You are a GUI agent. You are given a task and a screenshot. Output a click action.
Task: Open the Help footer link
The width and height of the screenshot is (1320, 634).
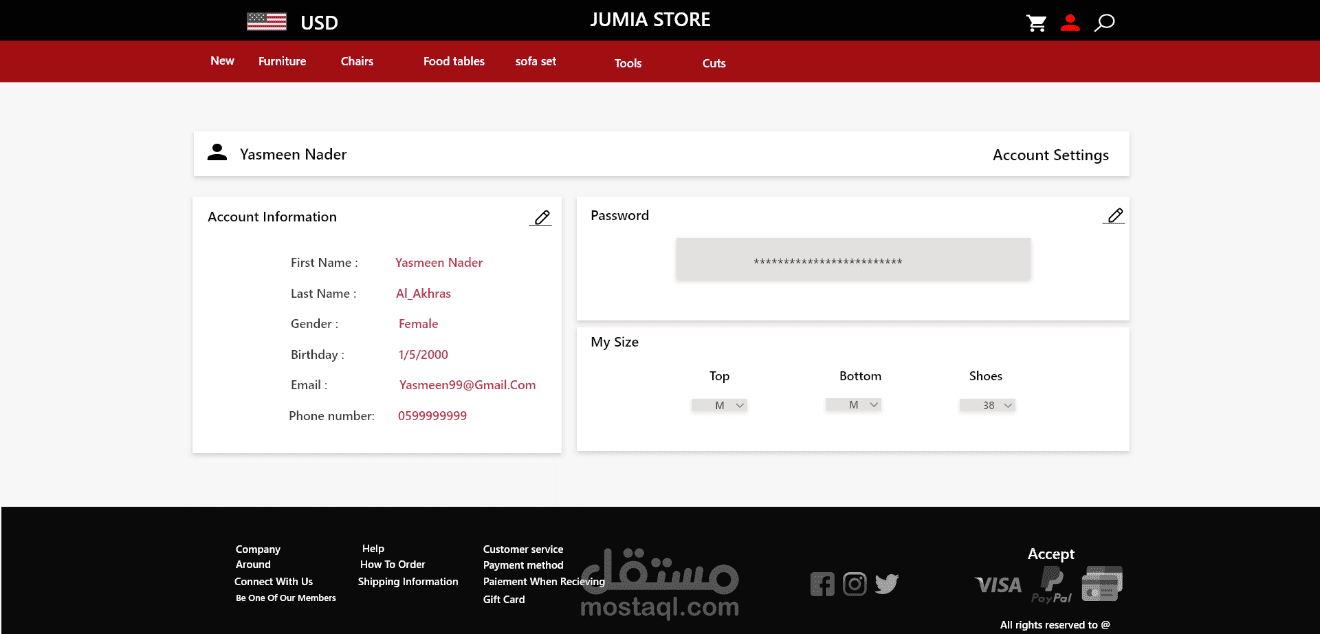tap(373, 548)
